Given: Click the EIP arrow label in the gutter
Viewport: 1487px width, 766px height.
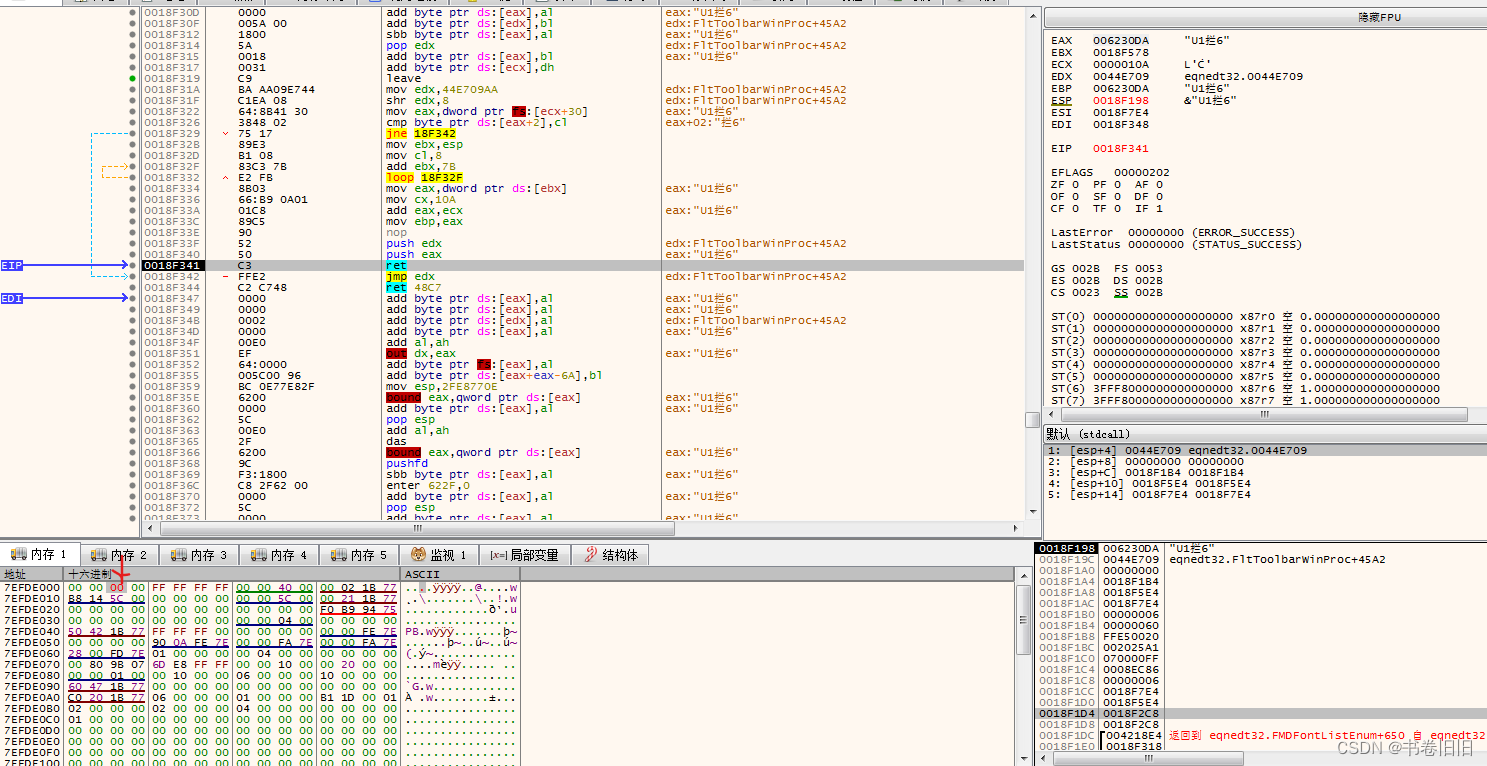Looking at the screenshot, I should [12, 265].
